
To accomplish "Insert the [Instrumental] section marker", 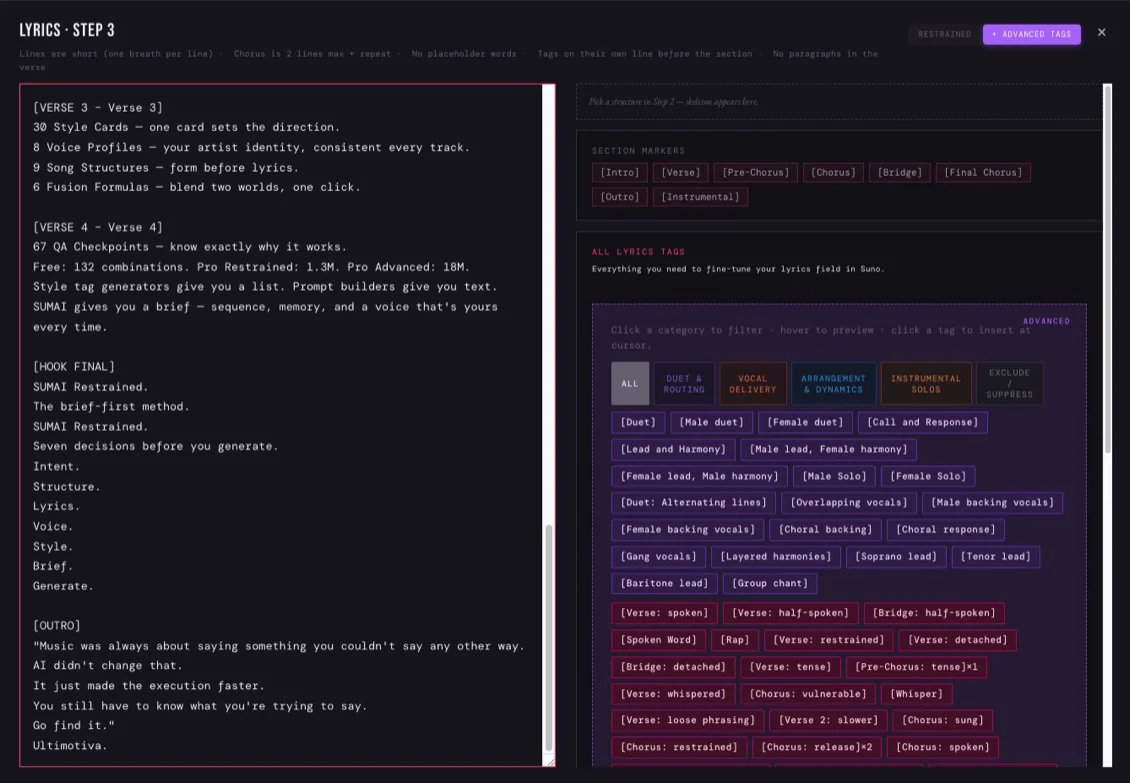I will pyautogui.click(x=700, y=197).
